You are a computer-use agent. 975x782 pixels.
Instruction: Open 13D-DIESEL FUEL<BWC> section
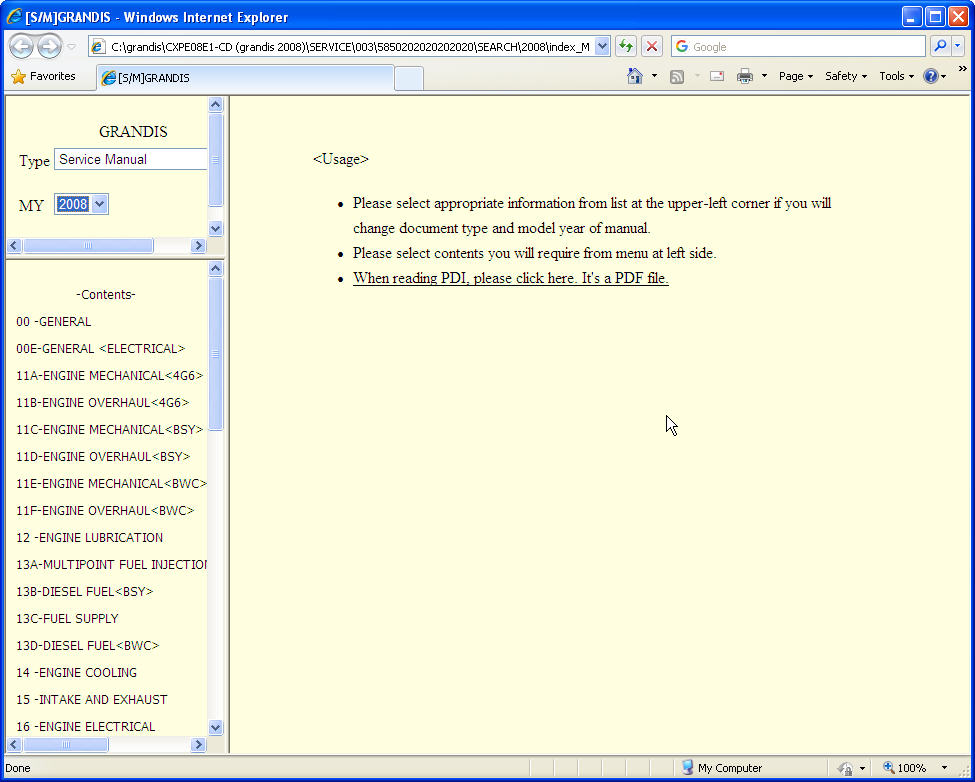[88, 646]
